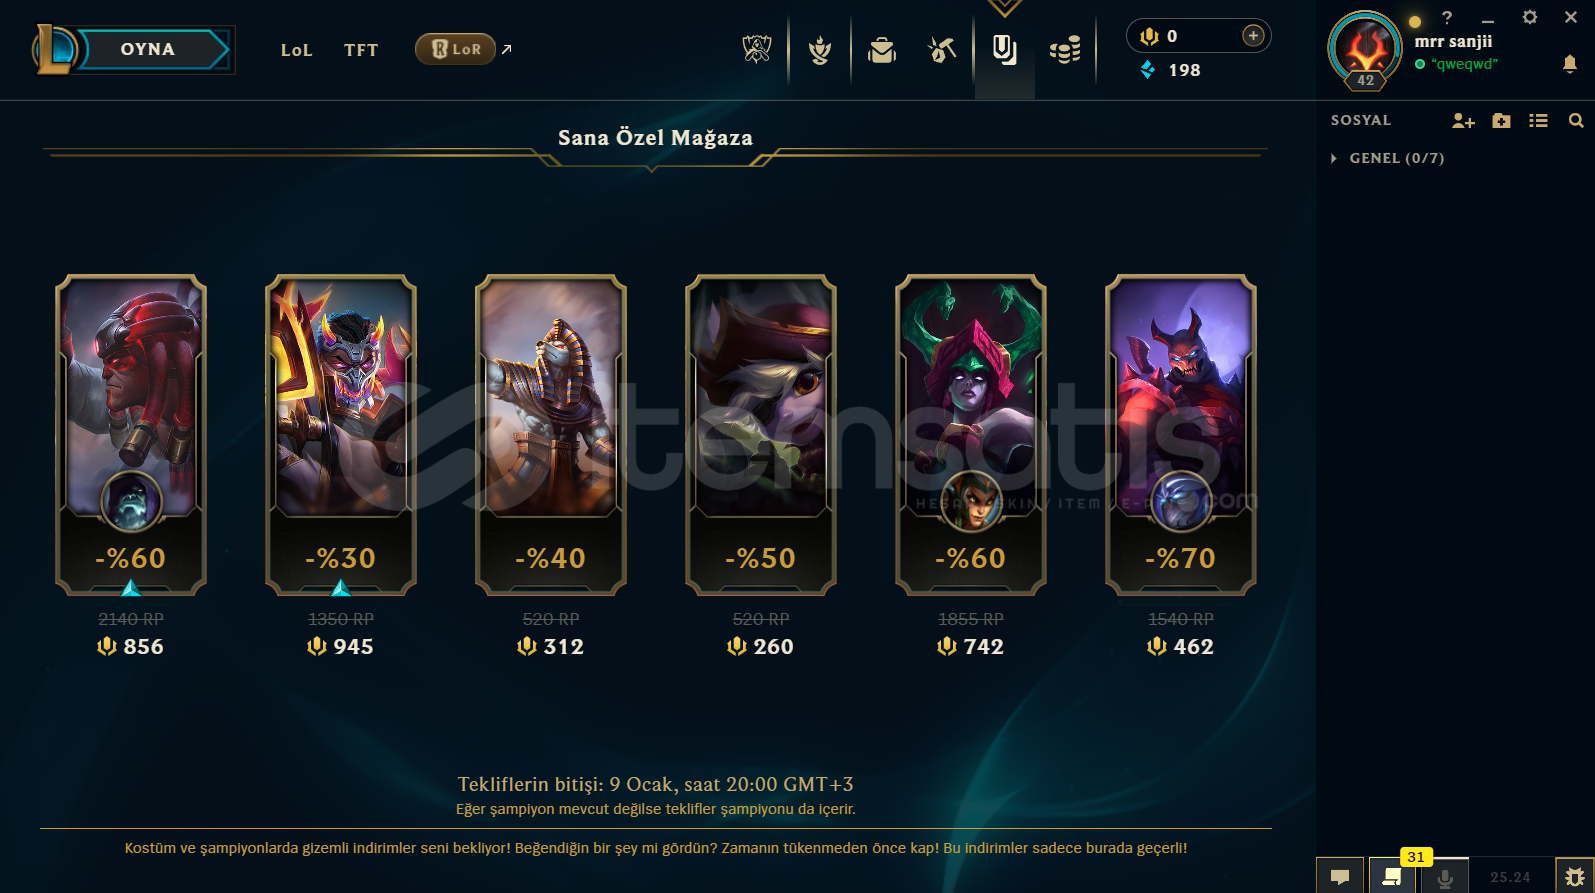Search friends with magnifier icon
Image resolution: width=1595 pixels, height=893 pixels.
[x=1576, y=121]
